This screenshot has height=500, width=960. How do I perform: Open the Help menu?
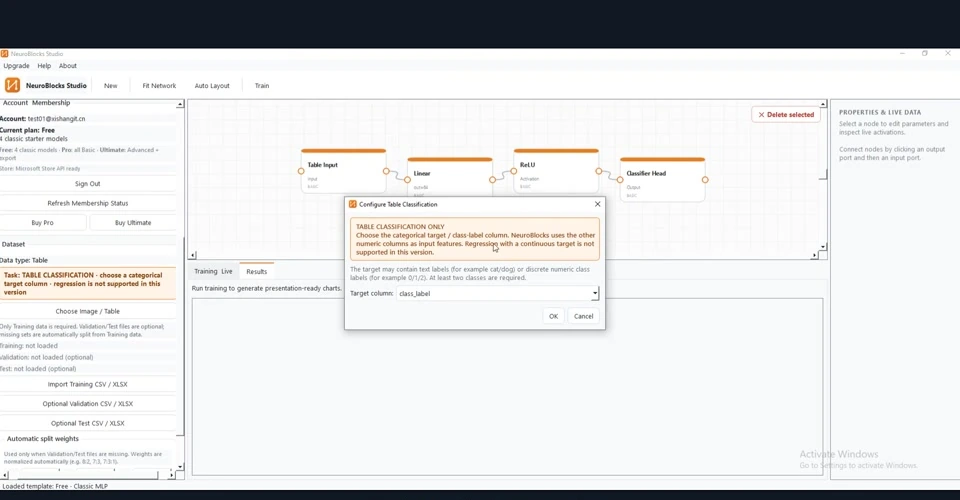click(44, 66)
